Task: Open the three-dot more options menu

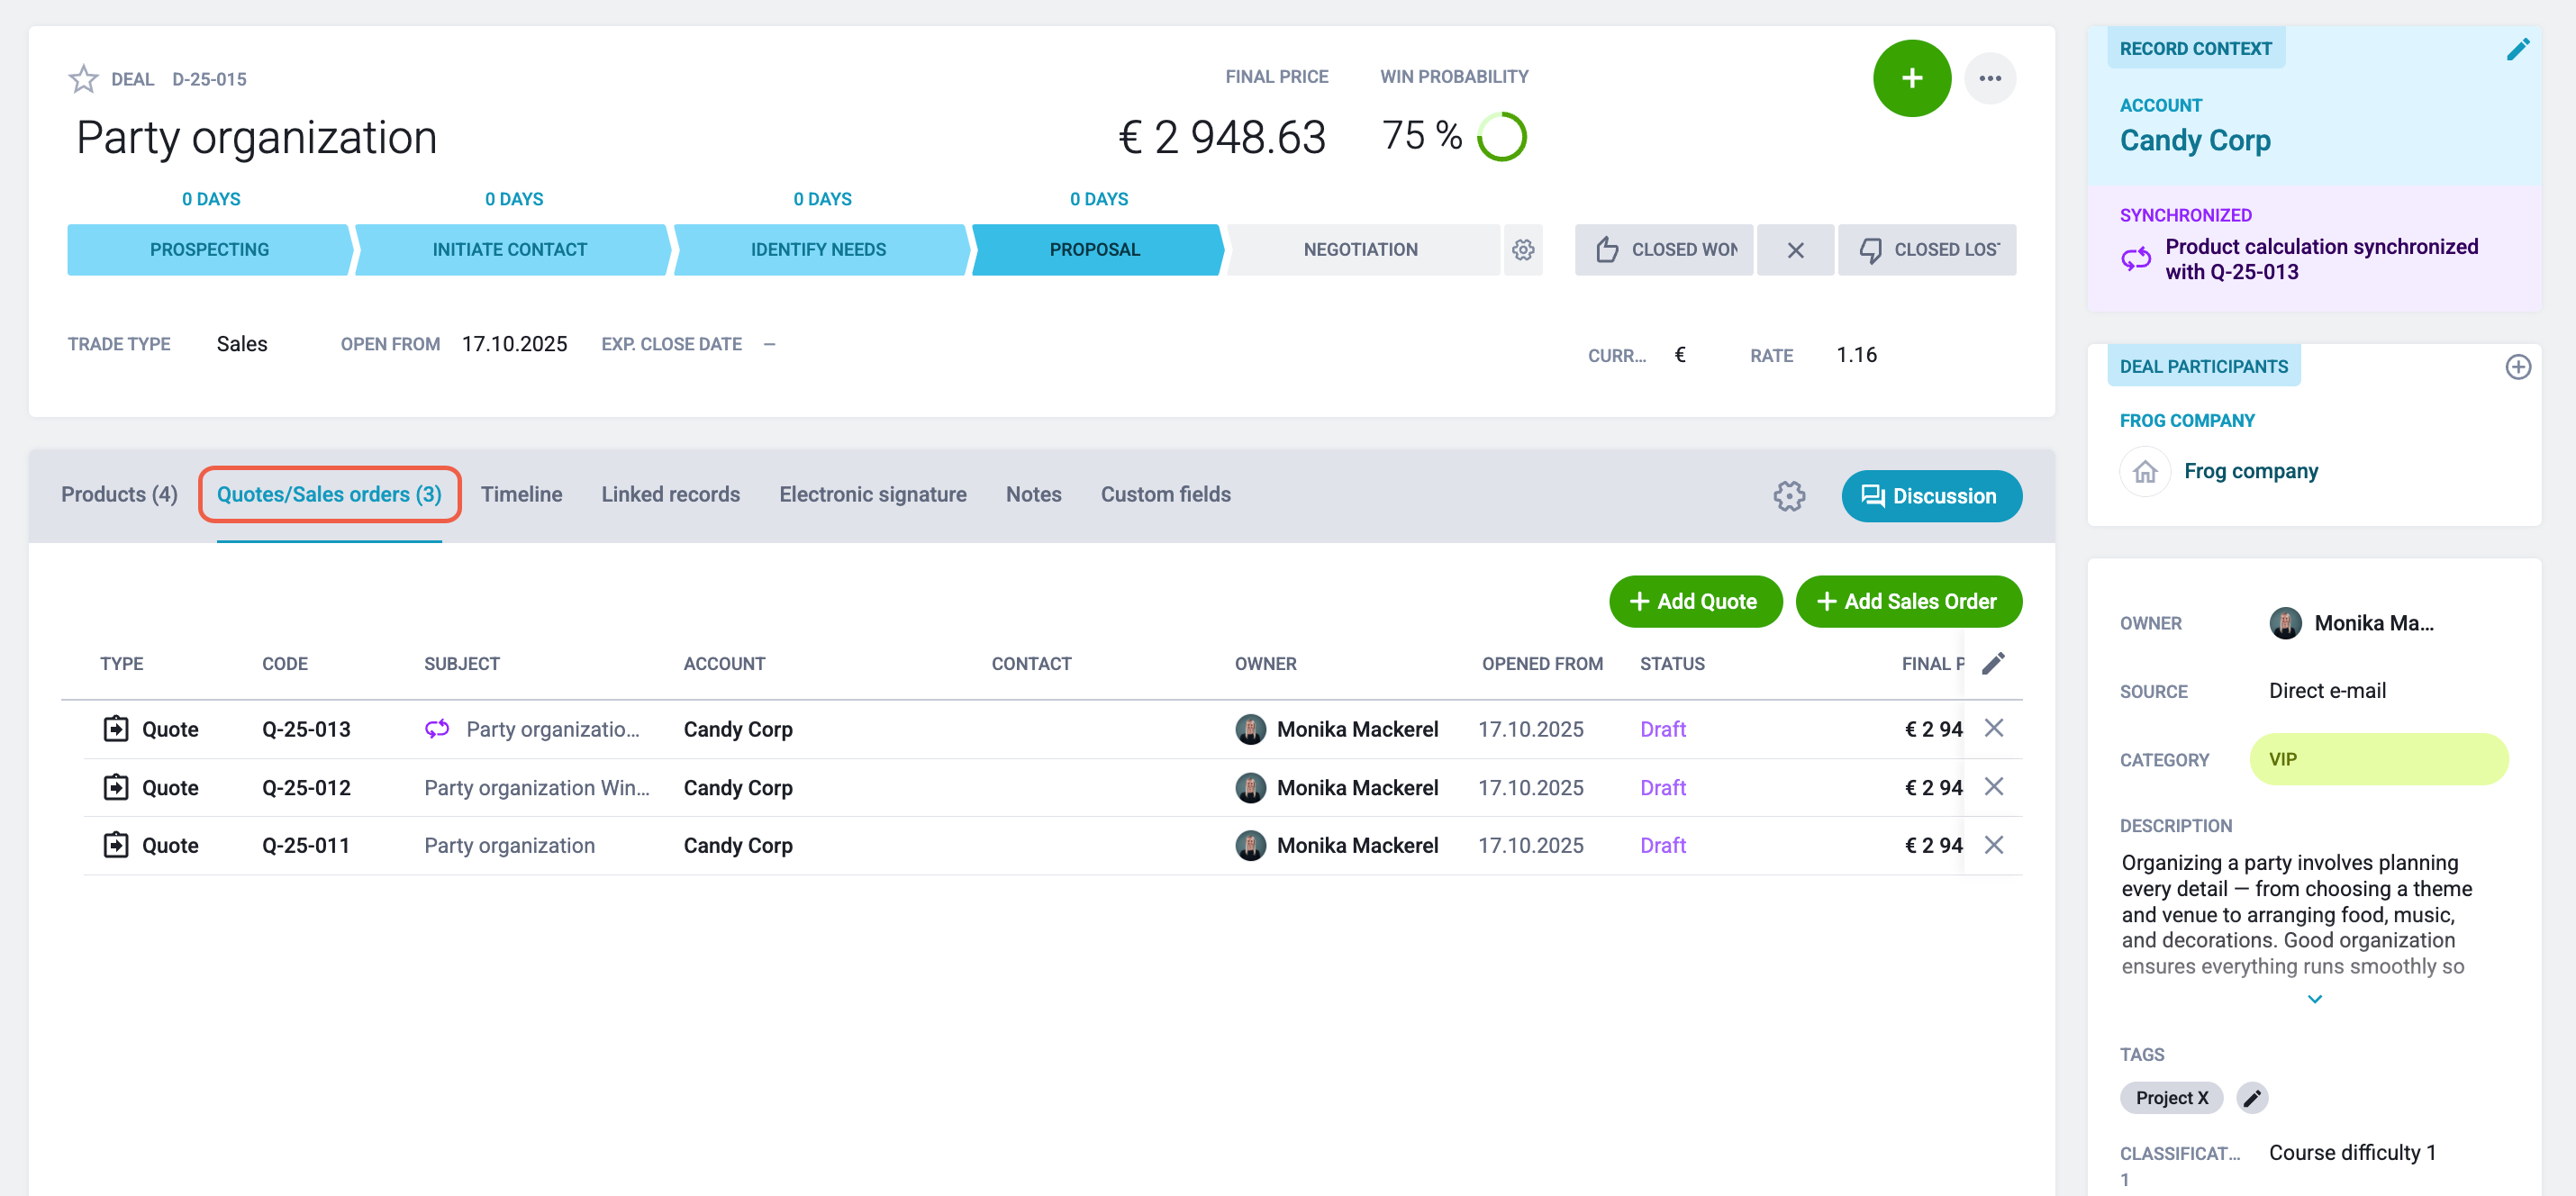Action: (1989, 78)
